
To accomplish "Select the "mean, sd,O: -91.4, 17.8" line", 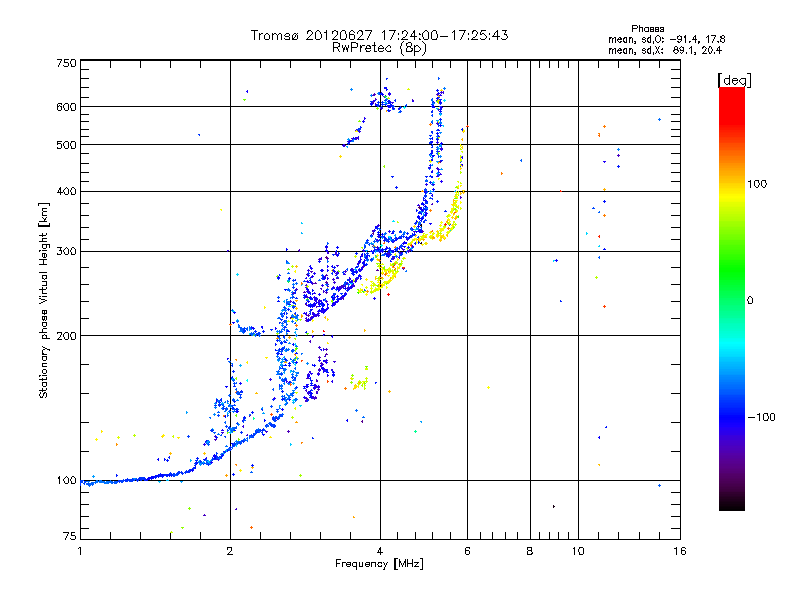I will [x=666, y=39].
